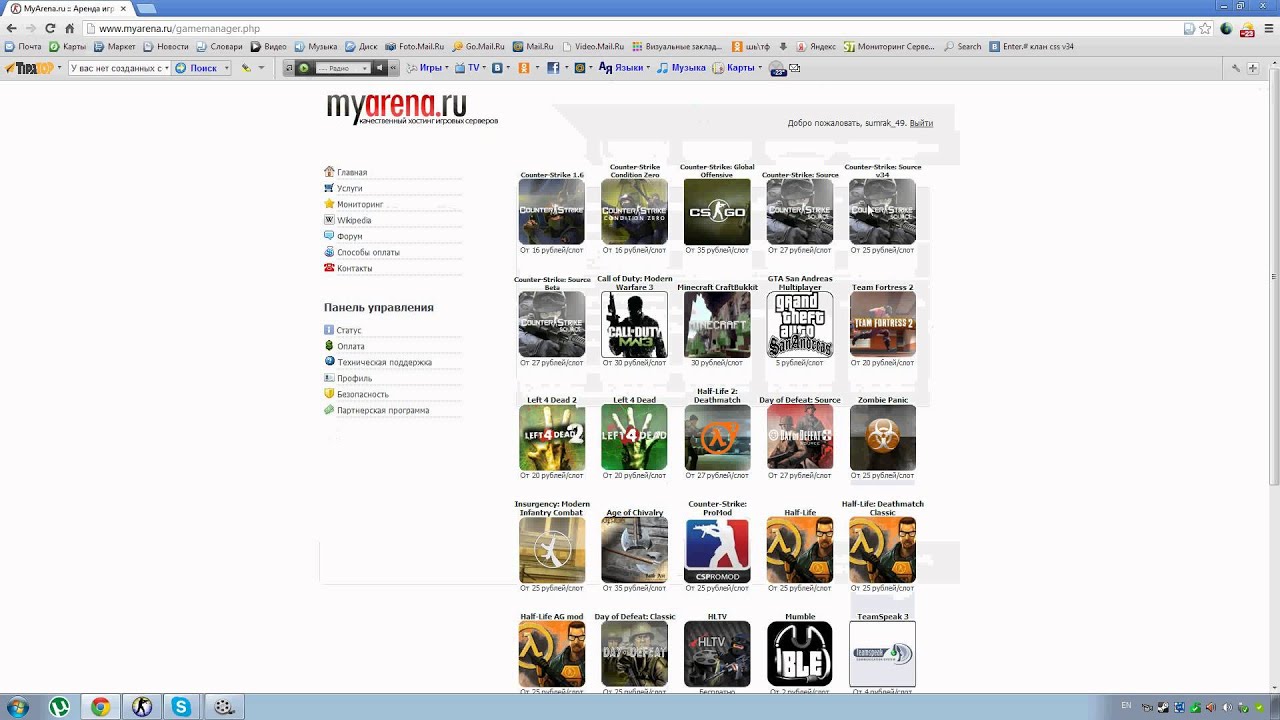The width and height of the screenshot is (1280, 720).
Task: Open Мониторинг in the site menu
Action: tap(360, 204)
